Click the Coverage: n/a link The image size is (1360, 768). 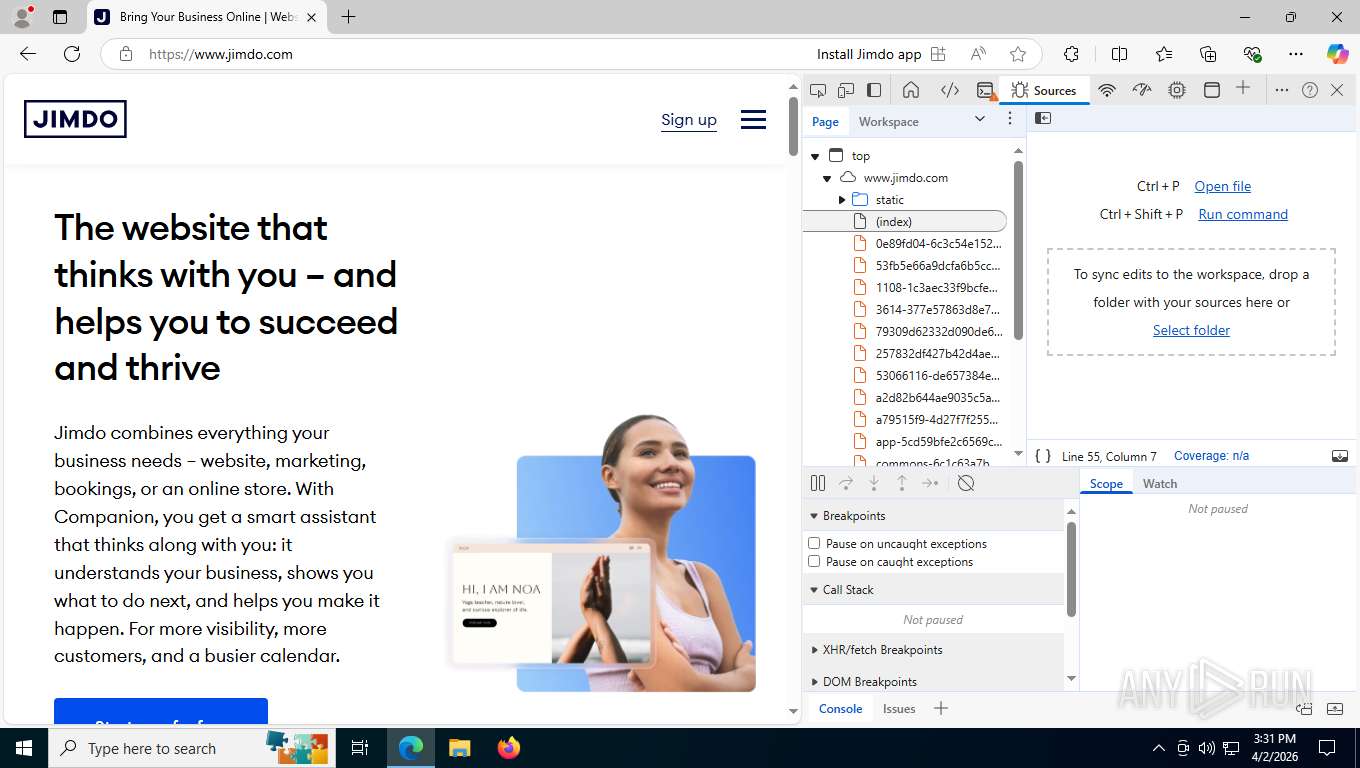coord(1211,456)
